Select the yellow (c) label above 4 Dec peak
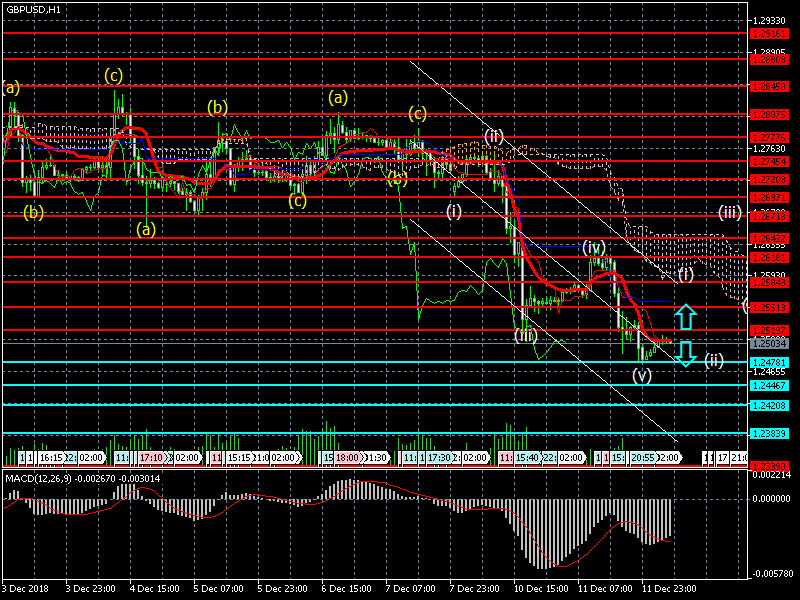The image size is (800, 600). point(113,76)
